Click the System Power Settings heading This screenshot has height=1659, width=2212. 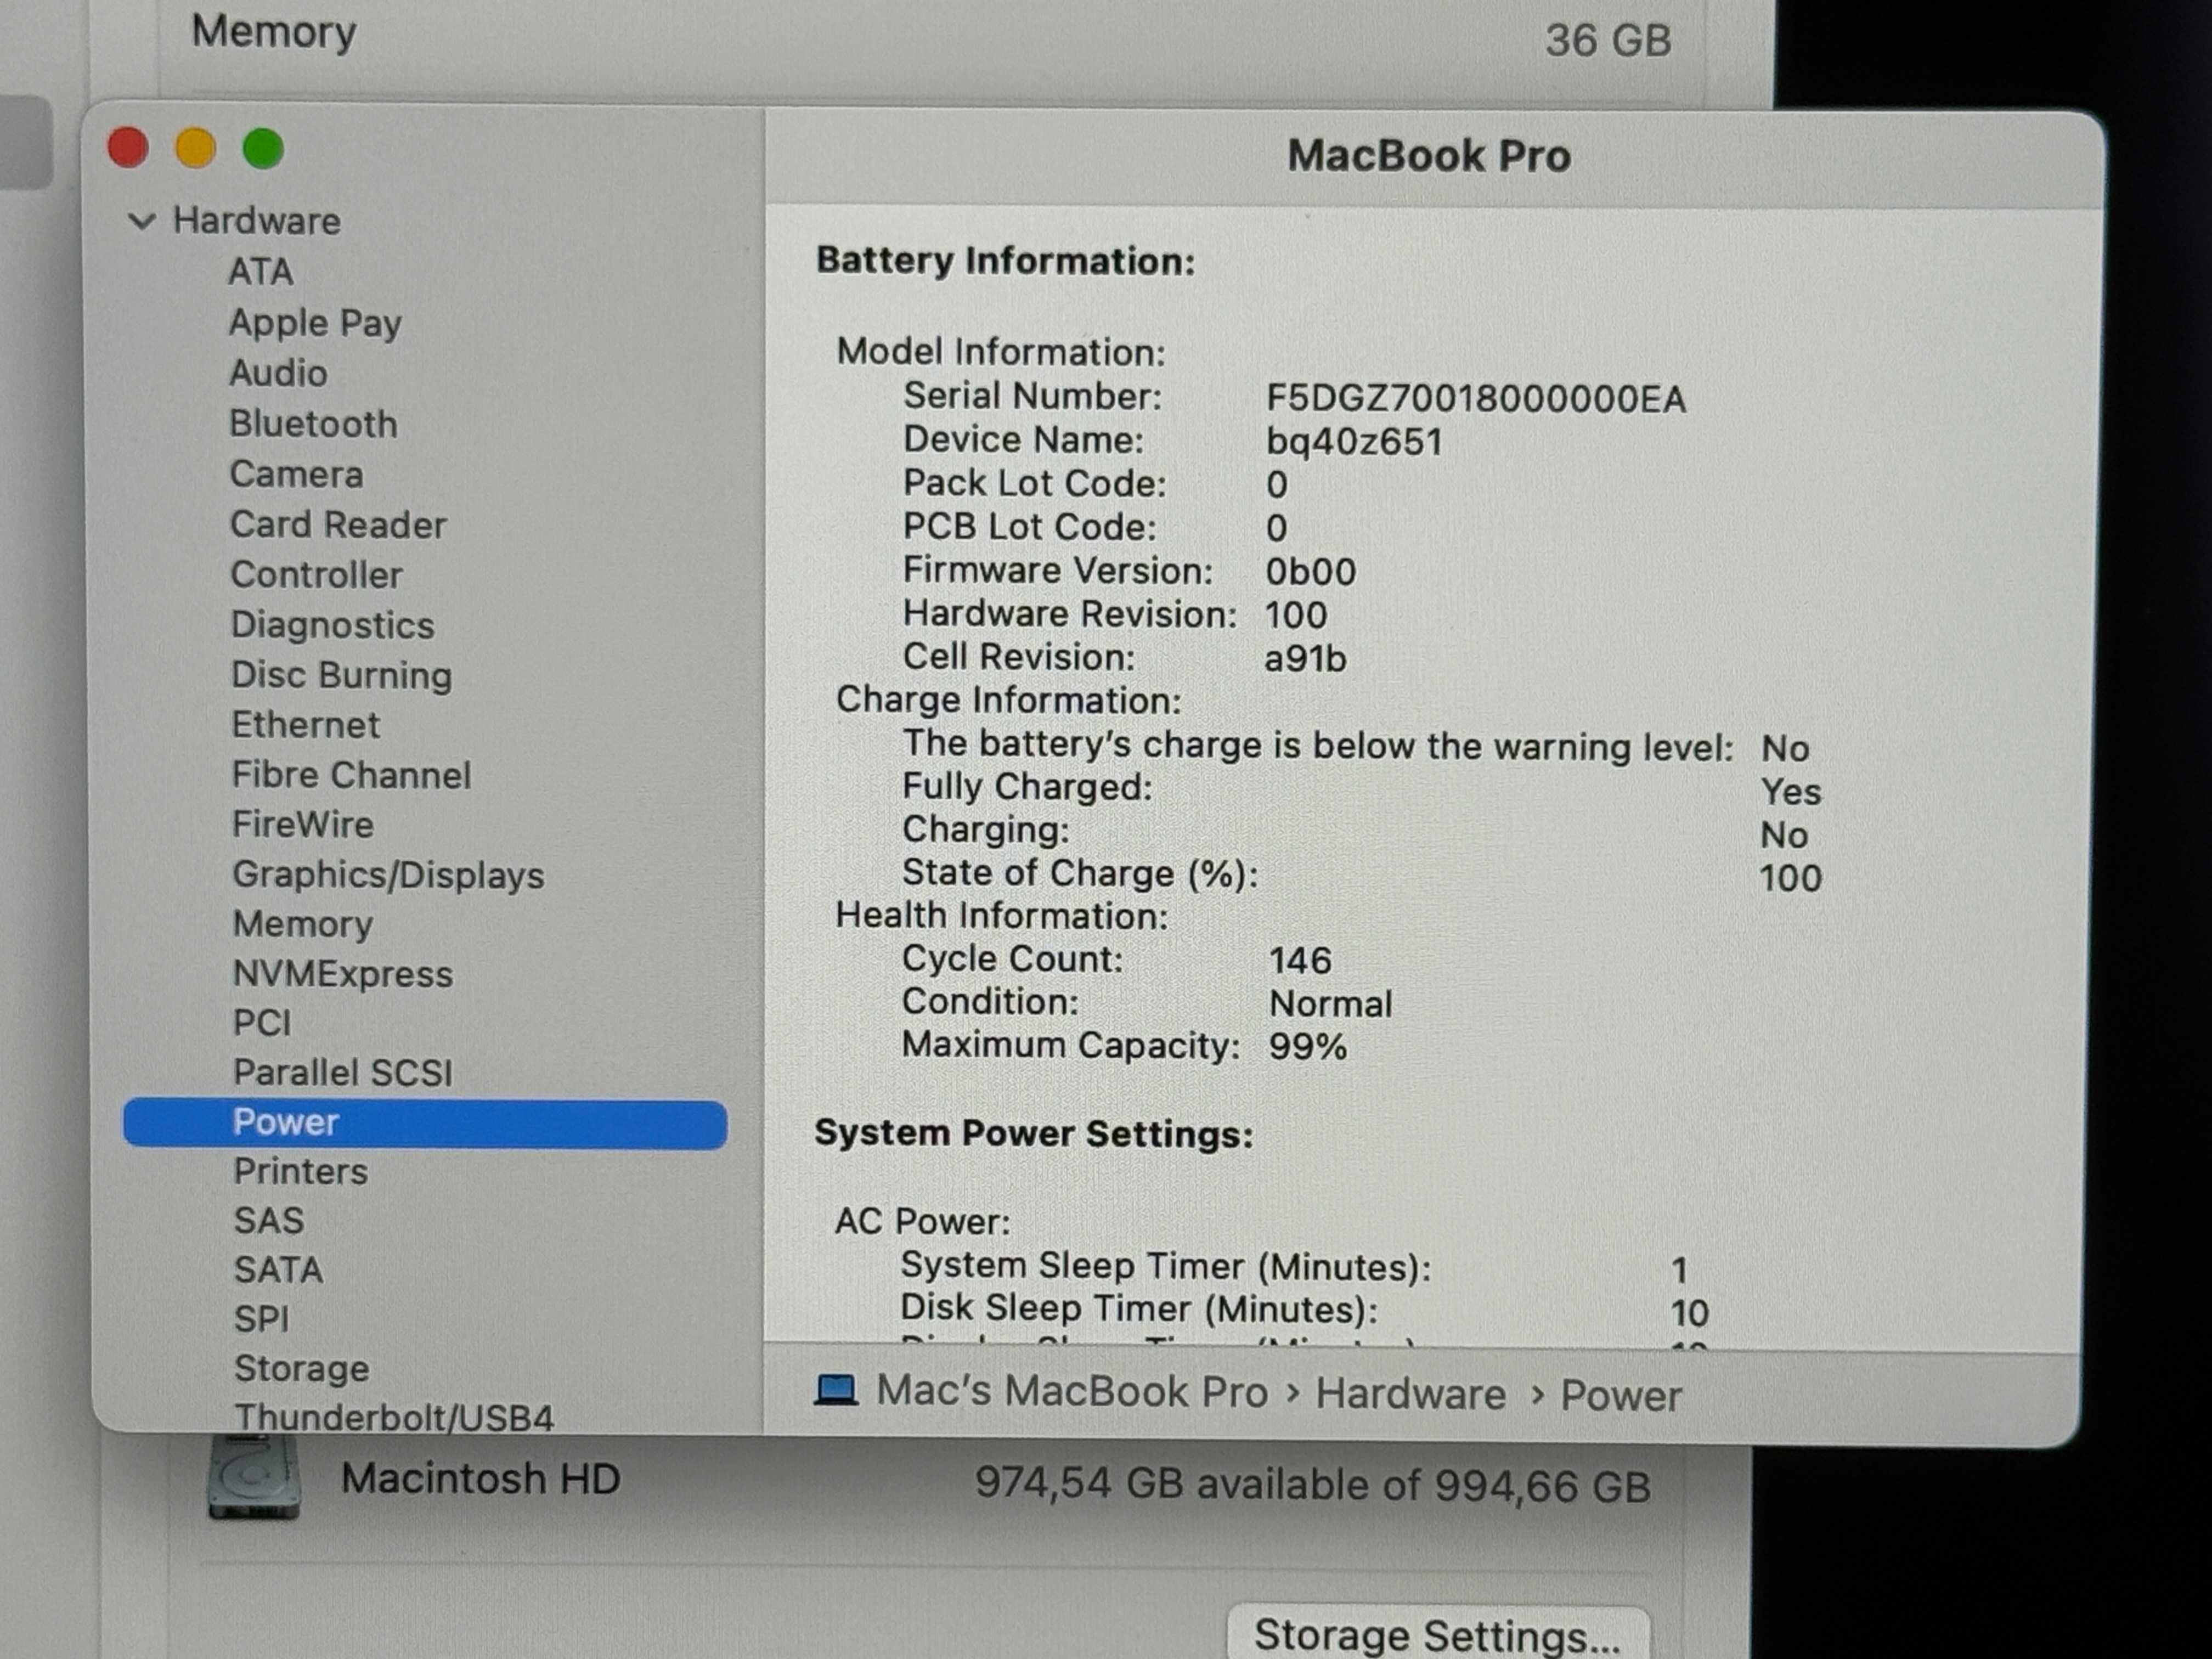1034,1134
